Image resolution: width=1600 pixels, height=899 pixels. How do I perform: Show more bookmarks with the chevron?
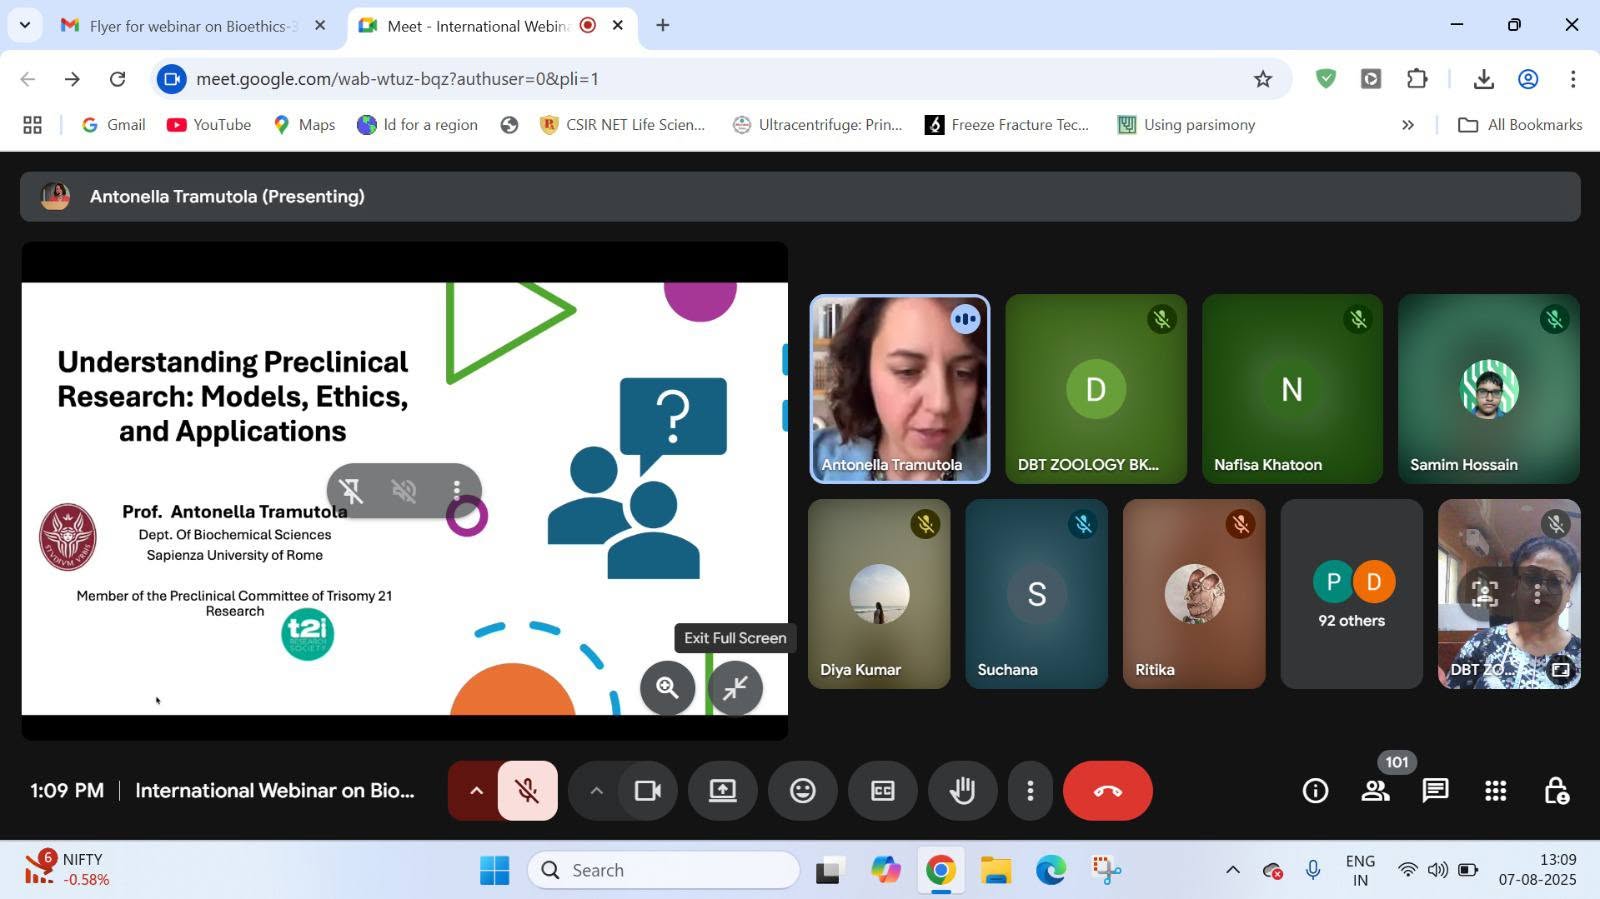click(1407, 125)
